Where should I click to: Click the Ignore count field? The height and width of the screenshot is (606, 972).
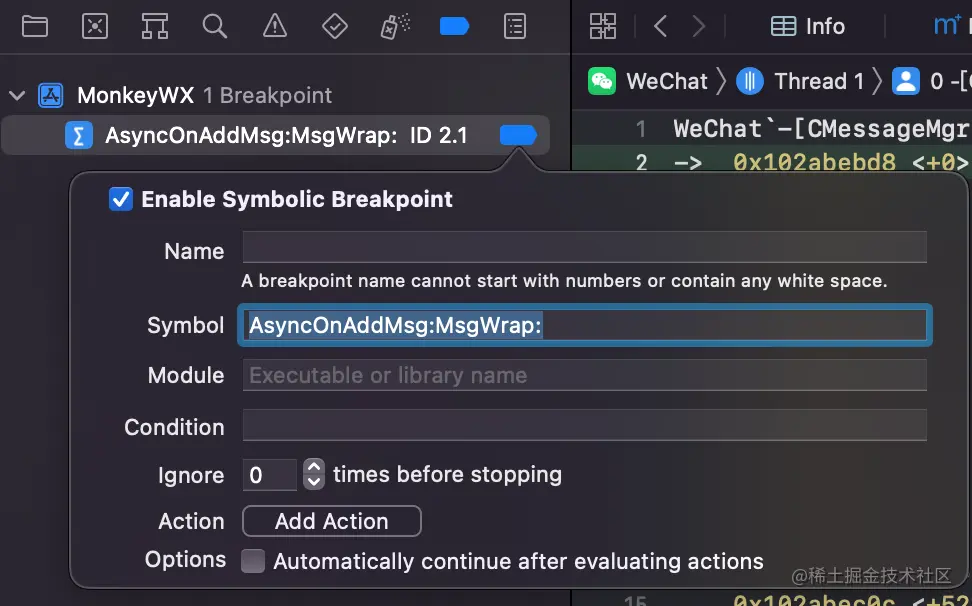point(269,475)
